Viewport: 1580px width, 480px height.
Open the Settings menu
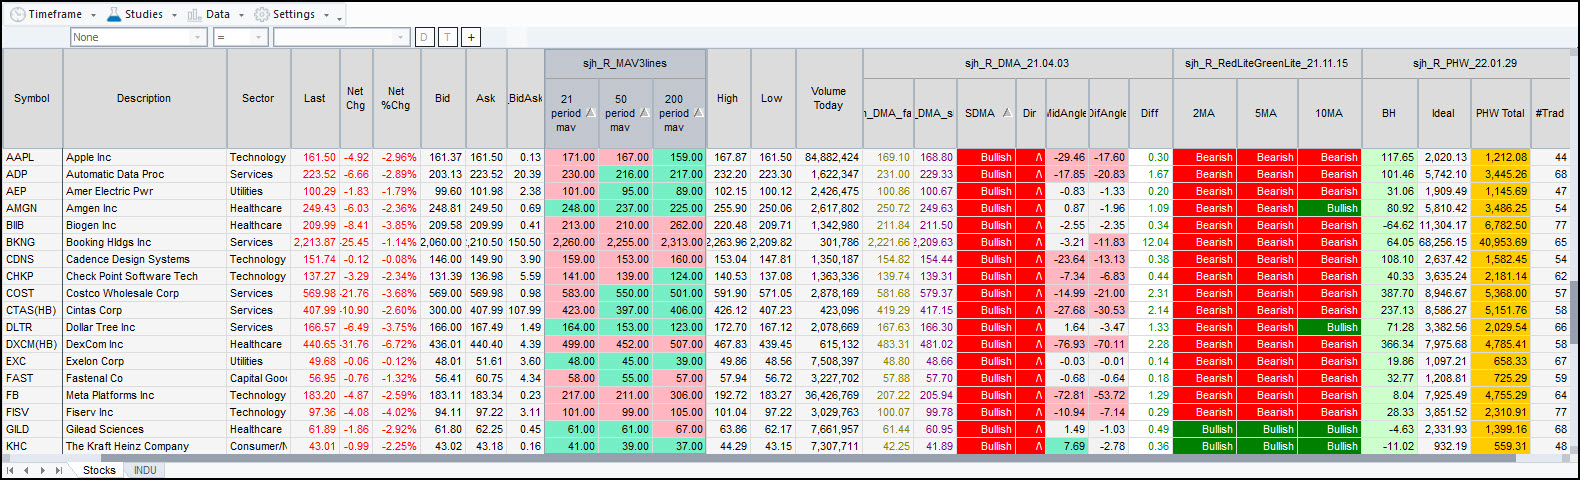[x=292, y=14]
